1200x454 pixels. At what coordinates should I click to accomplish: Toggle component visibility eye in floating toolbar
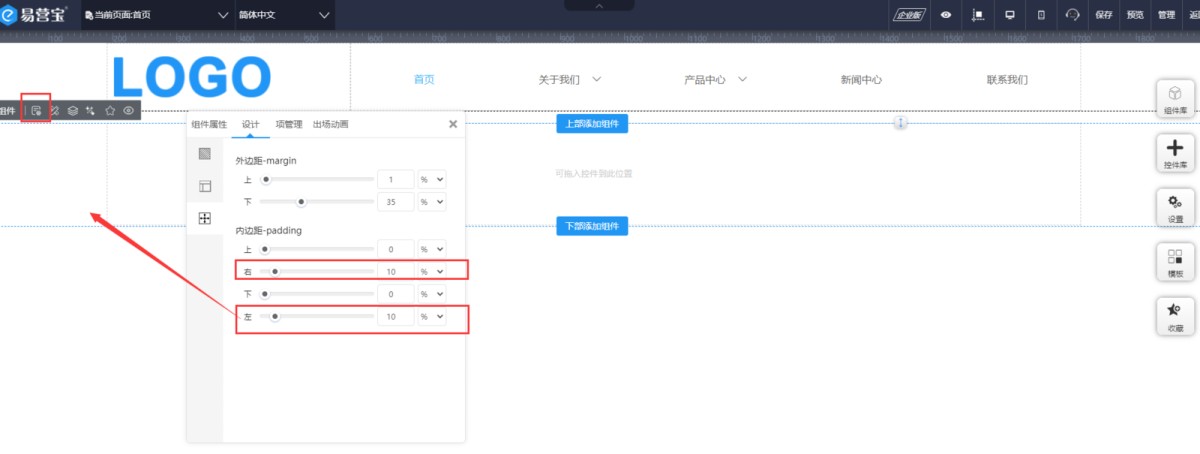pos(129,110)
